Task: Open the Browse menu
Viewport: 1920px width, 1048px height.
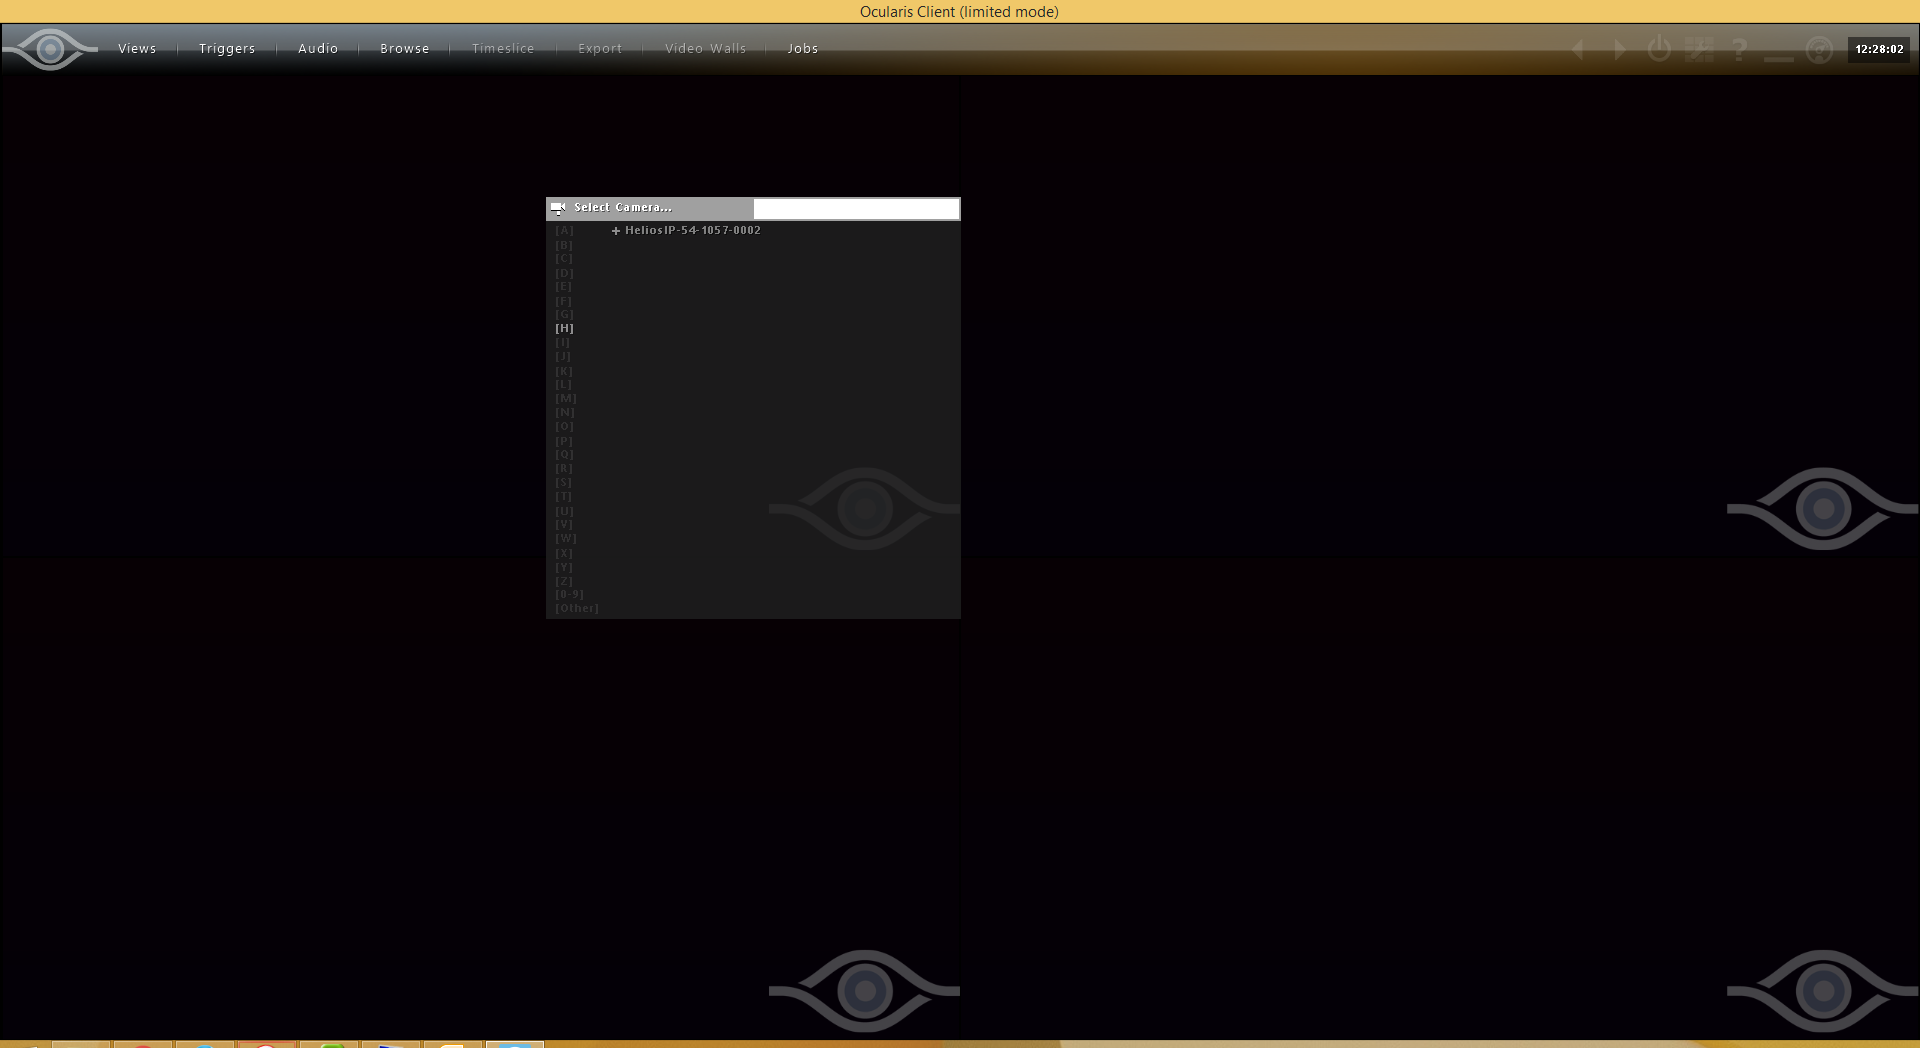Action: click(x=405, y=49)
